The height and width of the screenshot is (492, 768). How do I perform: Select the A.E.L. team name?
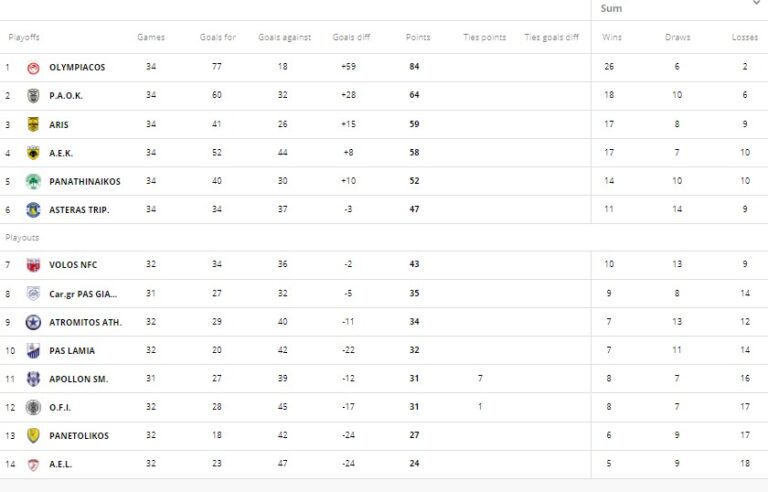pyautogui.click(x=60, y=464)
